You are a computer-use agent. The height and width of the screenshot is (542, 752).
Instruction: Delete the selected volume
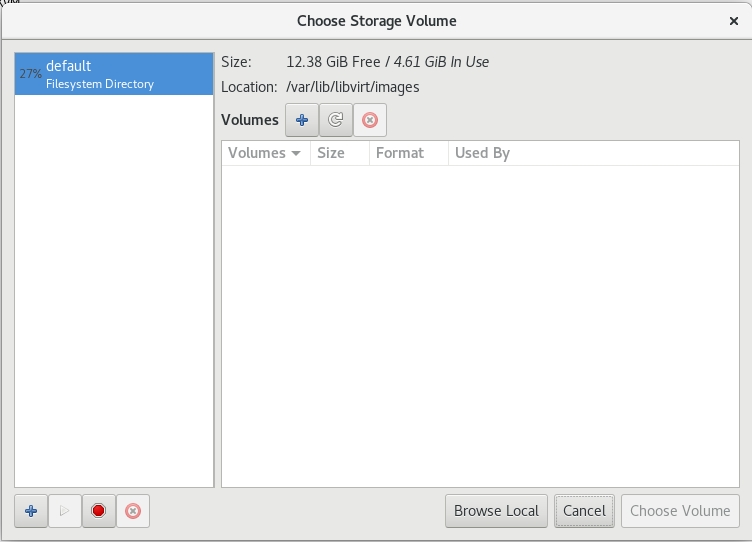click(370, 120)
